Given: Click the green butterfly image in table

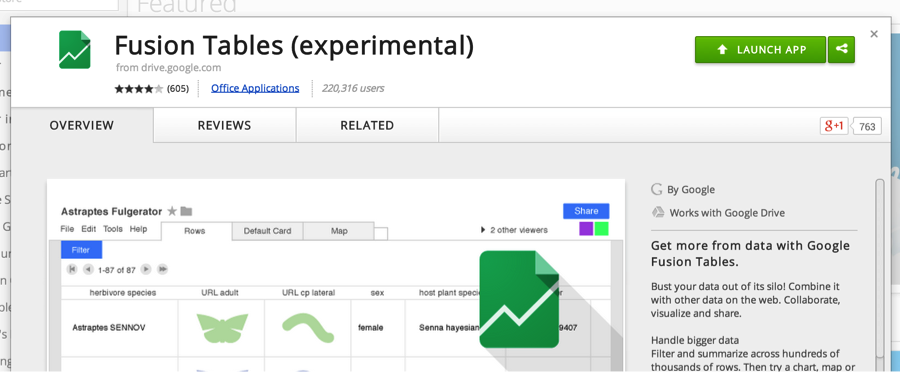Looking at the screenshot, I should pyautogui.click(x=222, y=328).
